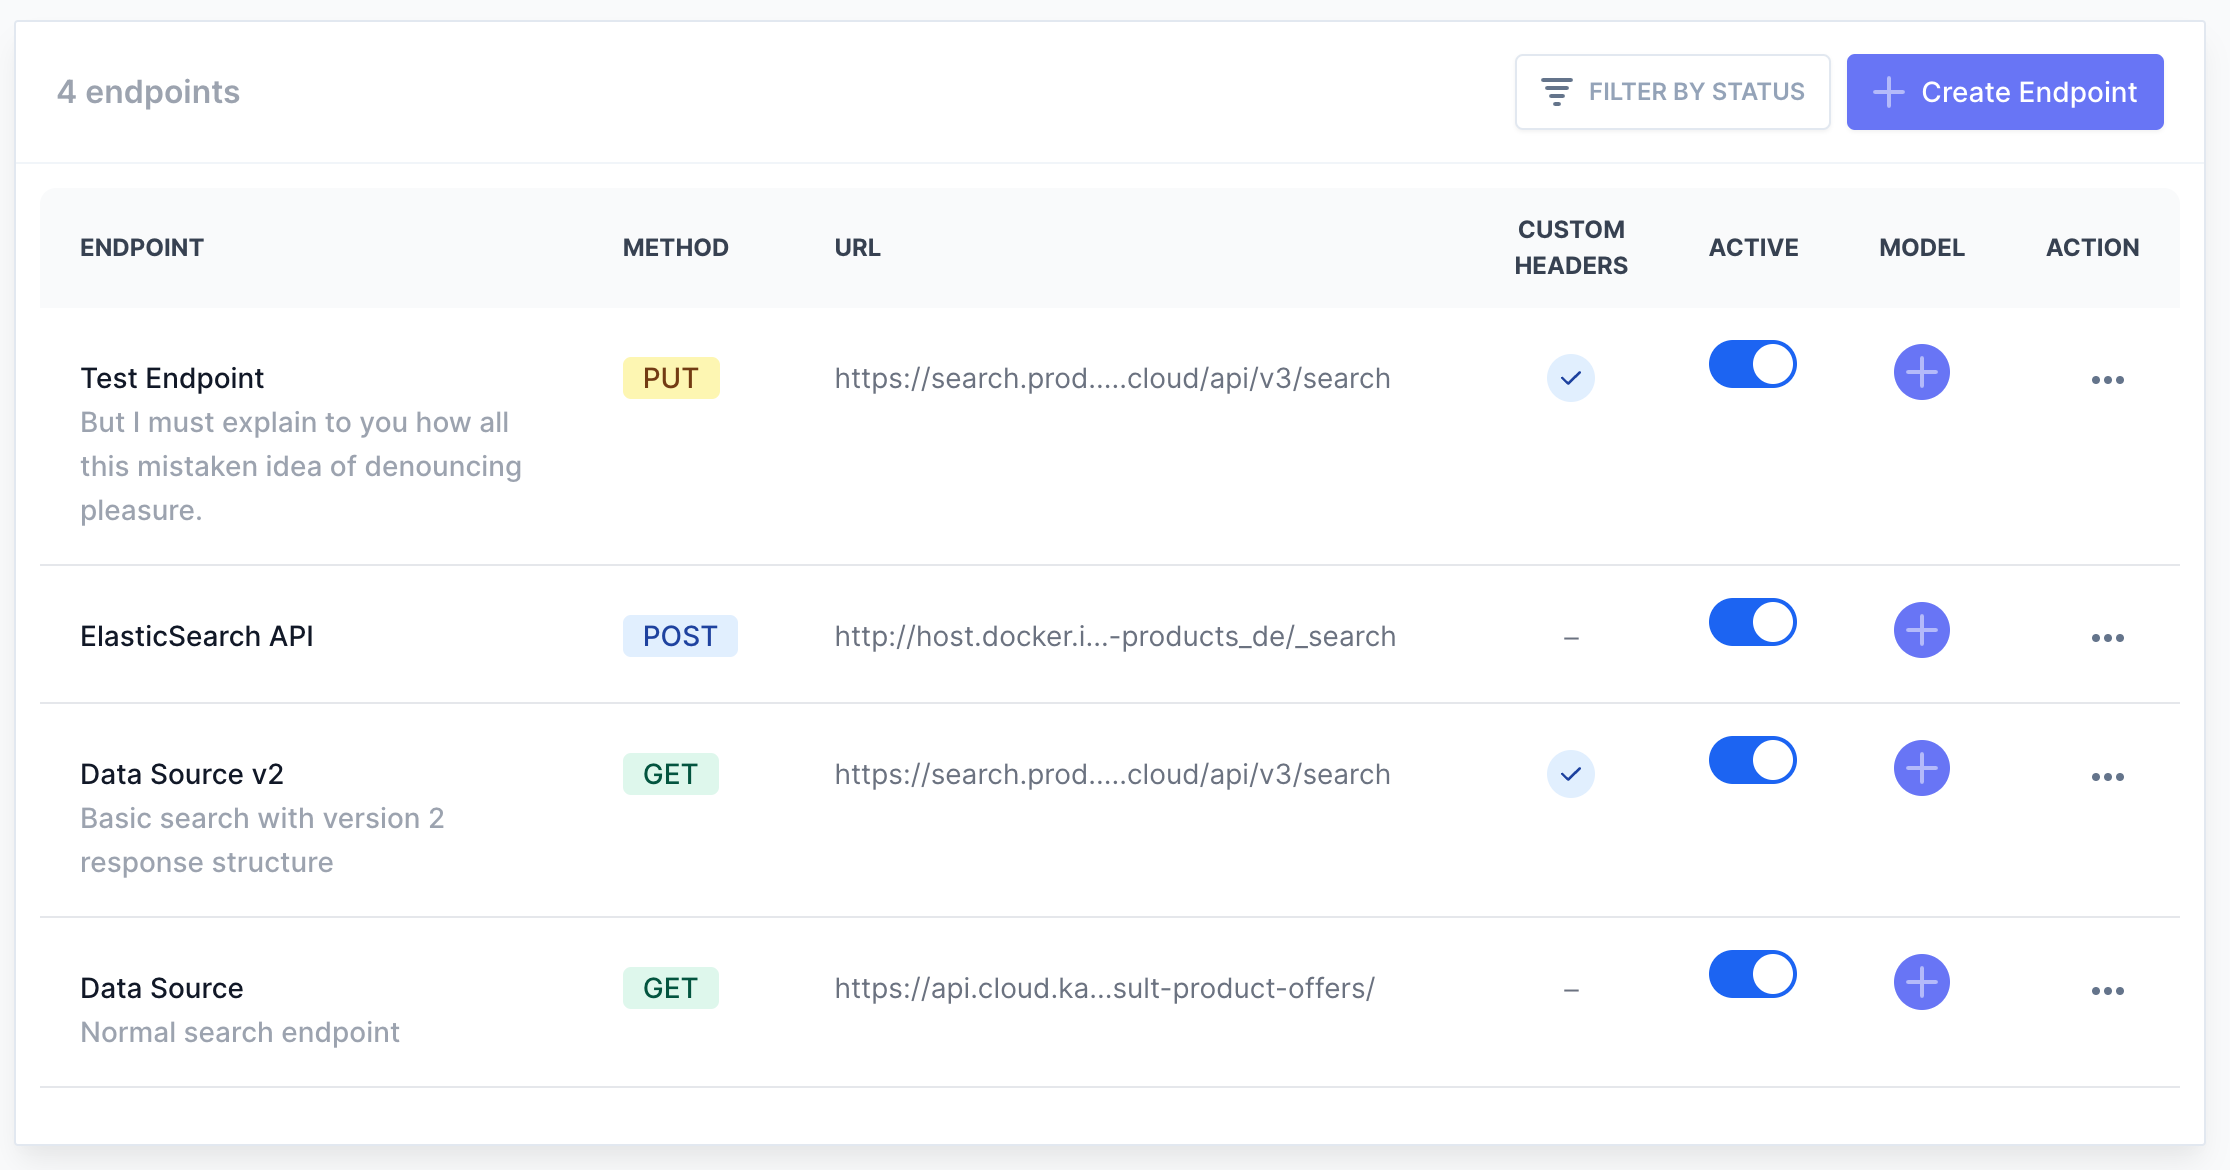Image resolution: width=2230 pixels, height=1170 pixels.
Task: Open the action menu for Data Source v2
Action: (2107, 777)
